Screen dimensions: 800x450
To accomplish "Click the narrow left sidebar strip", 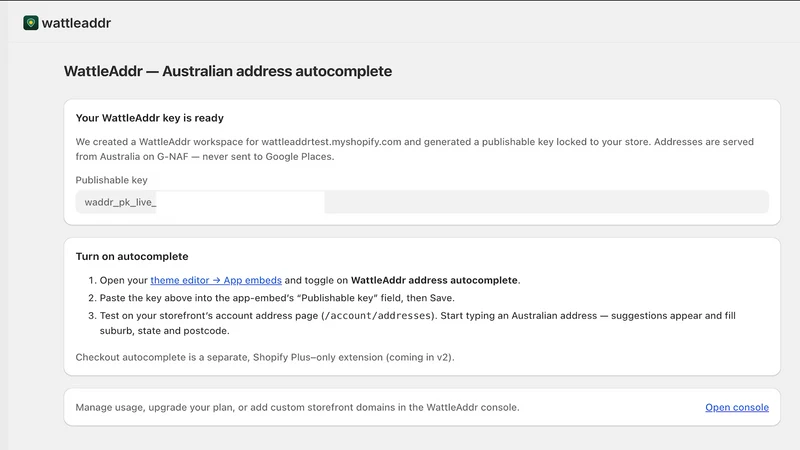I will [x=4, y=225].
